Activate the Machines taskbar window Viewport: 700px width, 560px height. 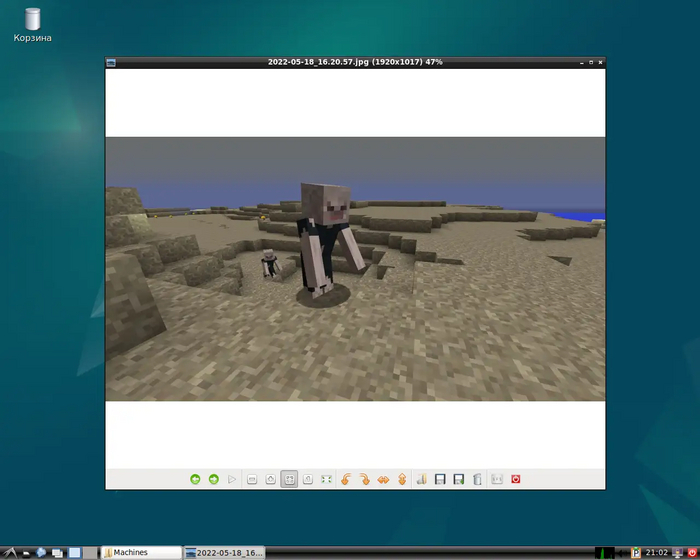pyautogui.click(x=142, y=553)
